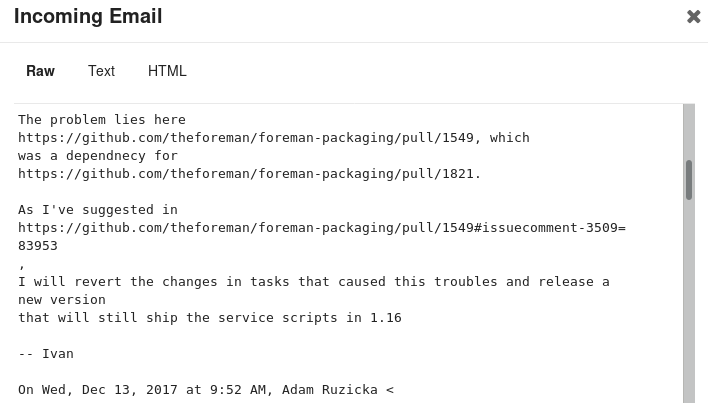Open the Text tab

(x=101, y=71)
